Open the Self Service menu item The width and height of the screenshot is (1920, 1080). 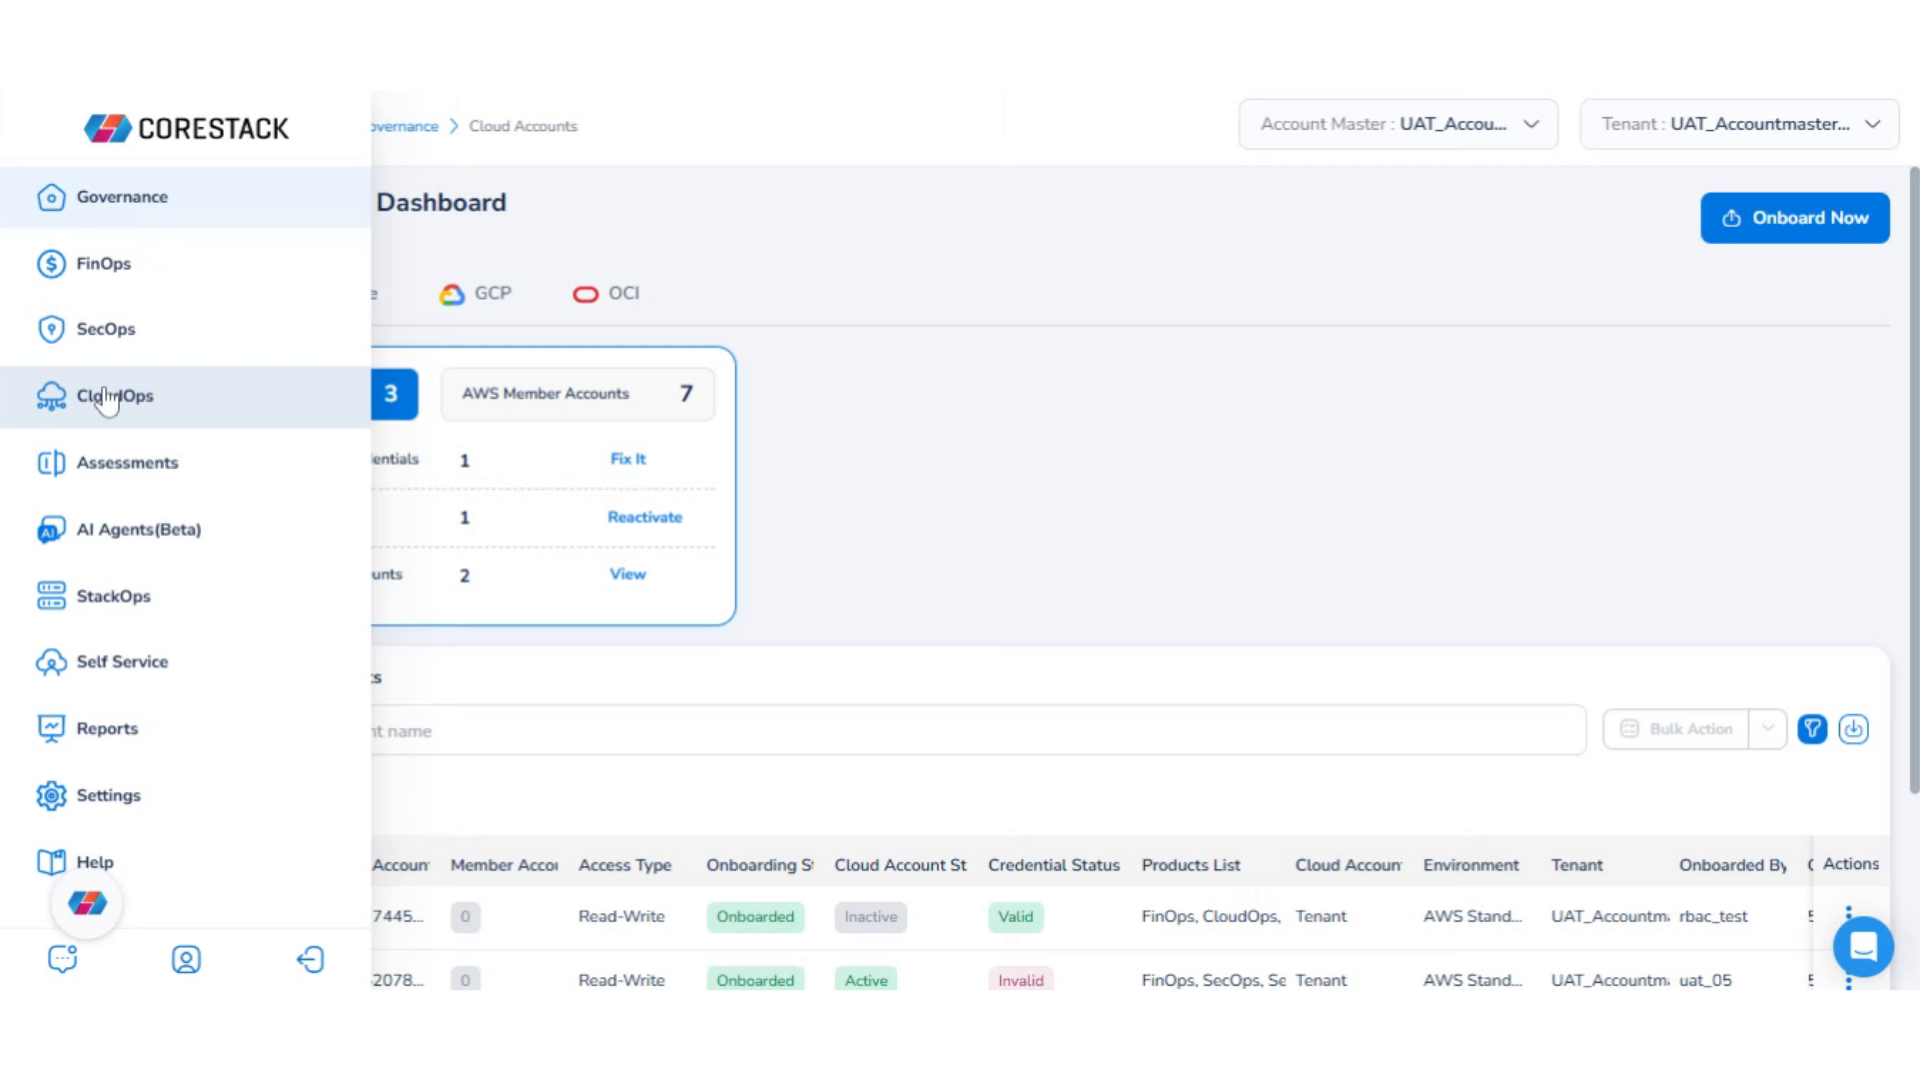click(x=185, y=662)
